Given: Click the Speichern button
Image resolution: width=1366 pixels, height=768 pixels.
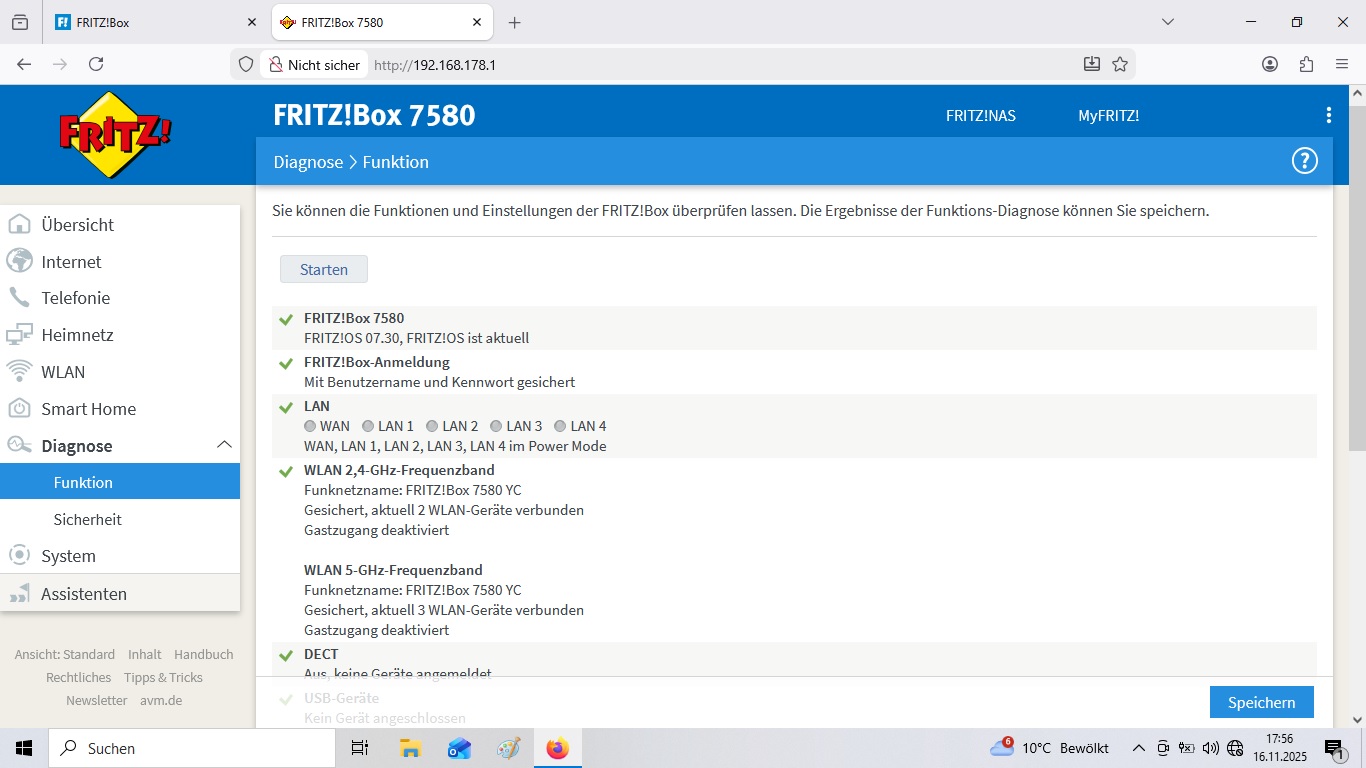Looking at the screenshot, I should point(1261,702).
